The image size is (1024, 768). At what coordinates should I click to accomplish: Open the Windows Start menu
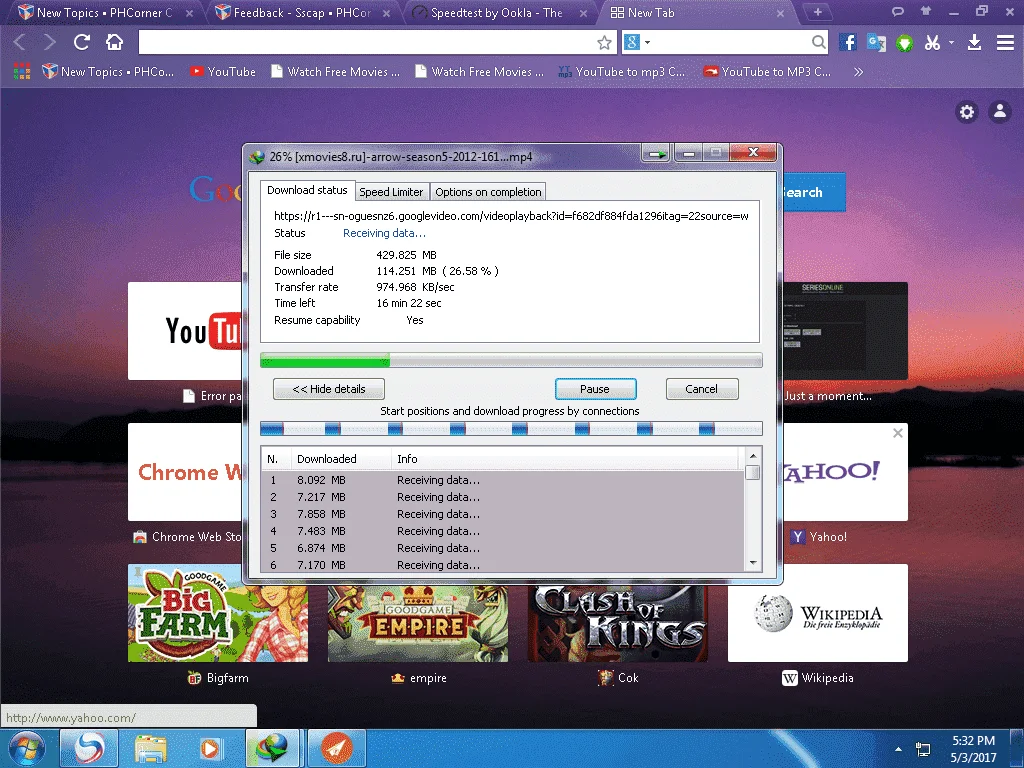coord(27,748)
